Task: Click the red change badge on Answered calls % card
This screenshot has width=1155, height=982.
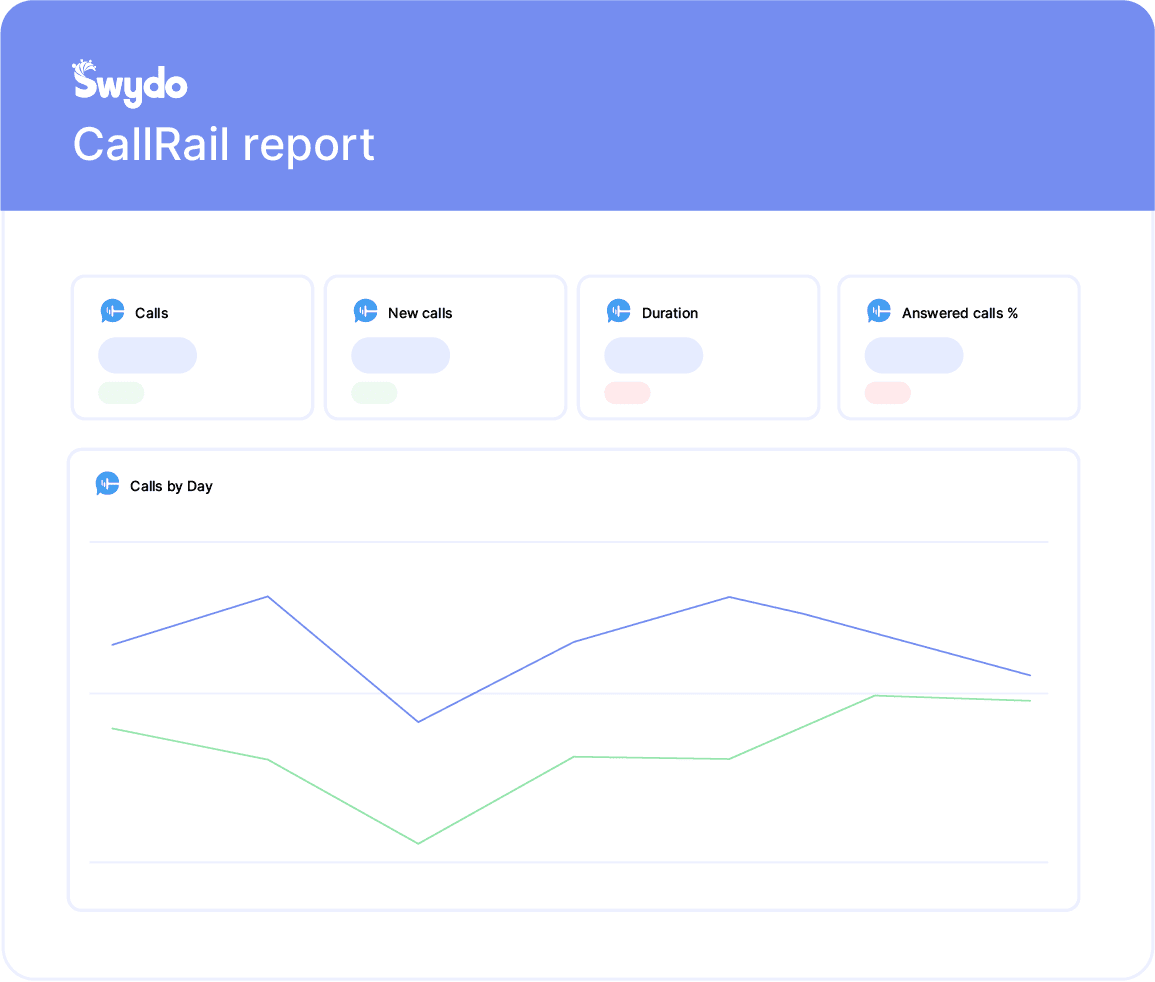Action: coord(888,393)
